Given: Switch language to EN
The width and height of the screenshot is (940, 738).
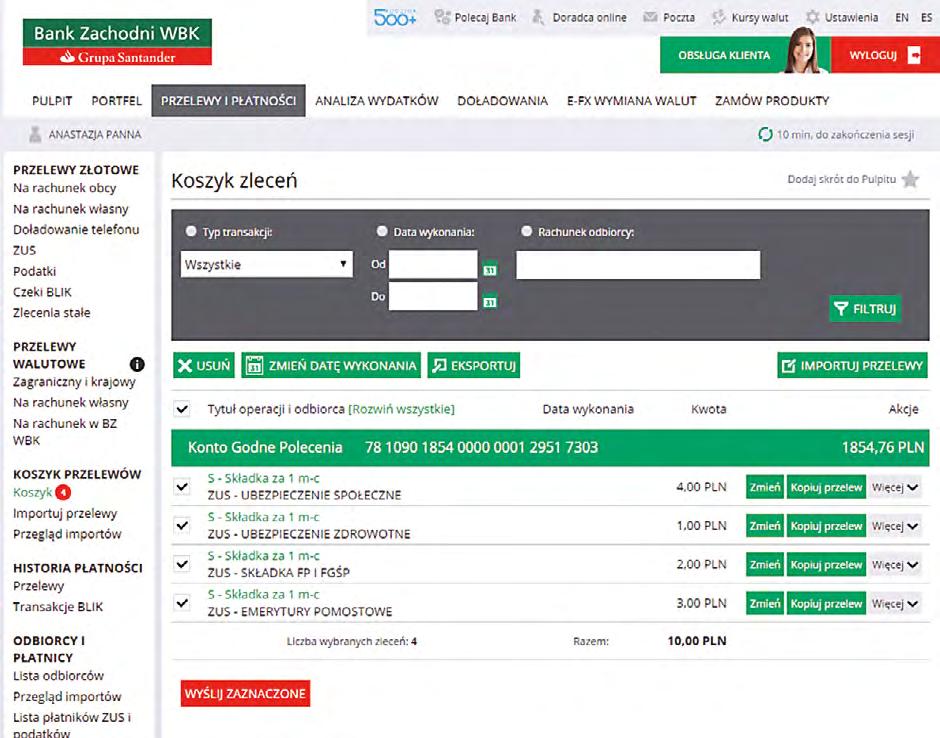Looking at the screenshot, I should point(902,17).
